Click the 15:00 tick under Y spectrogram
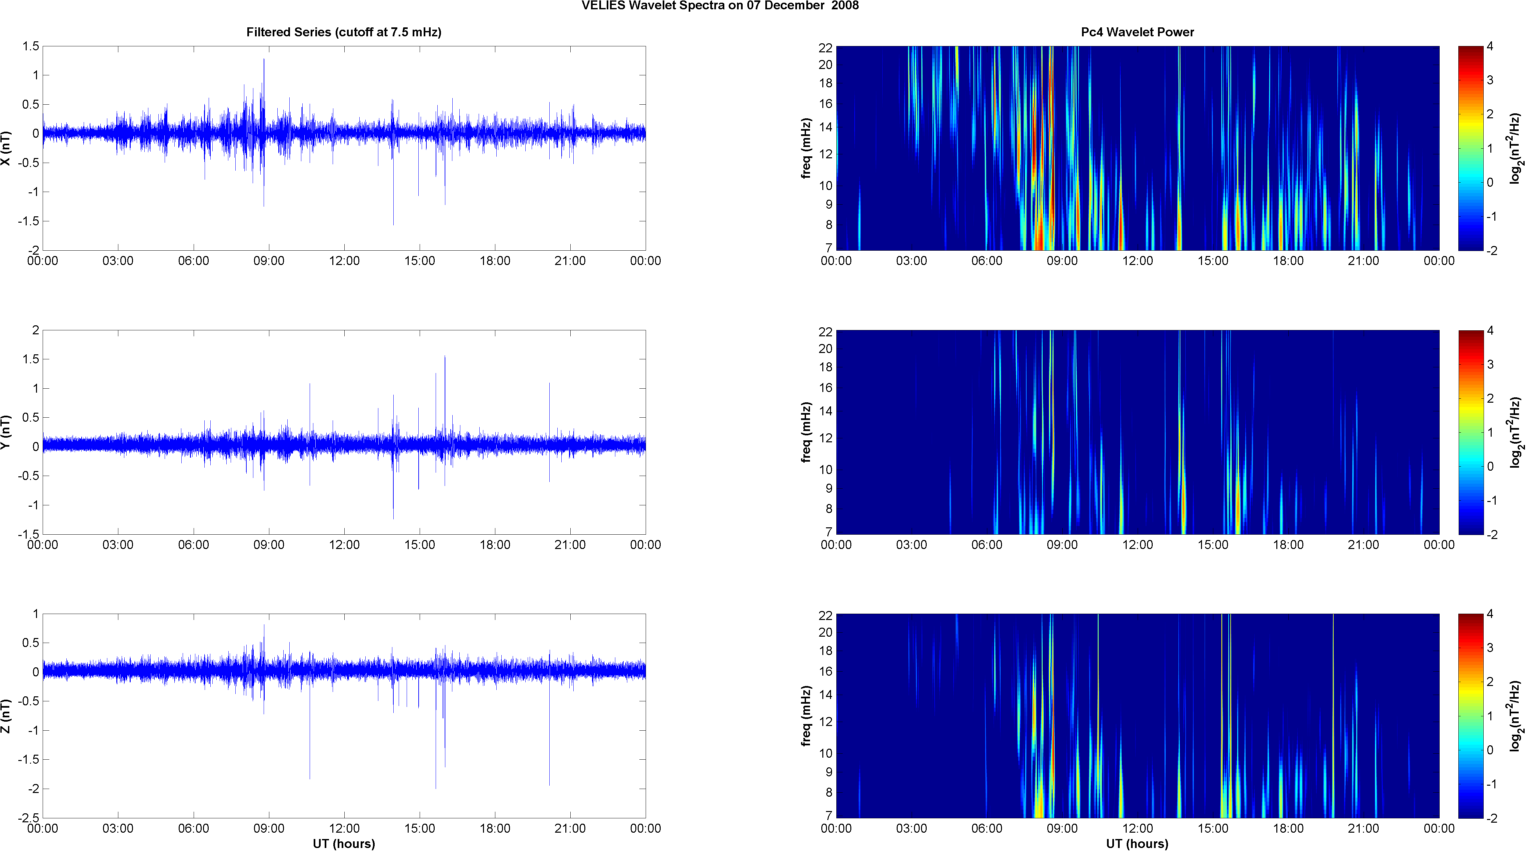 pyautogui.click(x=1213, y=545)
